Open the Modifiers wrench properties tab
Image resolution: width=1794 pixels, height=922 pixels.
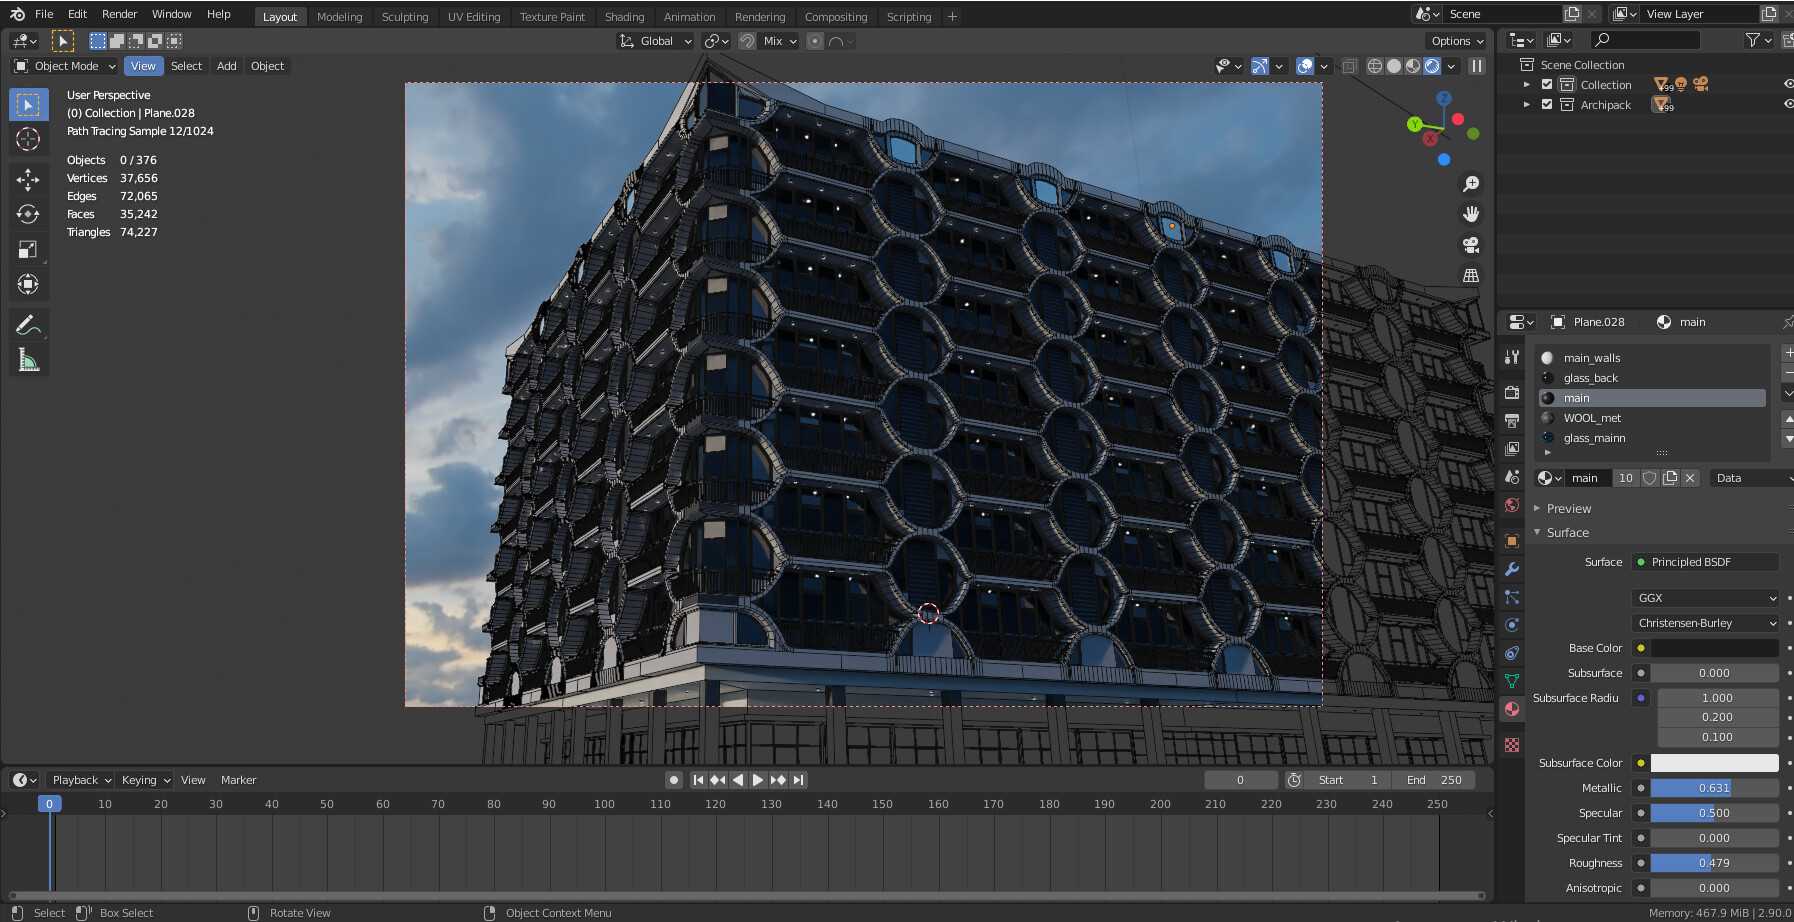[1512, 569]
